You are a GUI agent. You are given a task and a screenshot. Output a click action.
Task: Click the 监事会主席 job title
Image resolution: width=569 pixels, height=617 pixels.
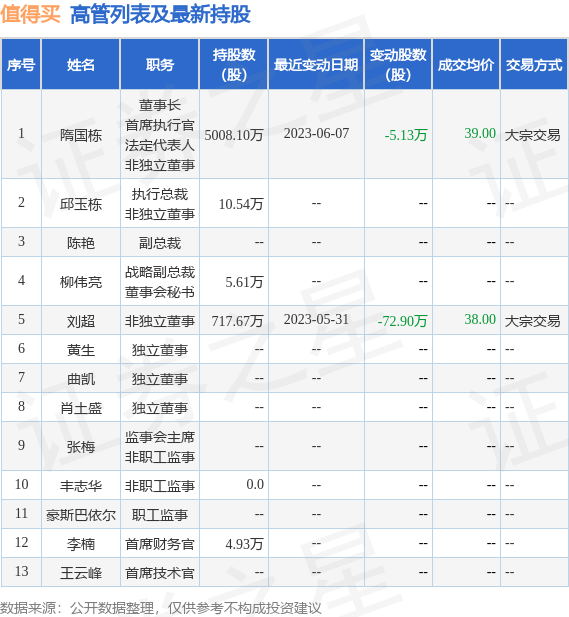tap(159, 437)
